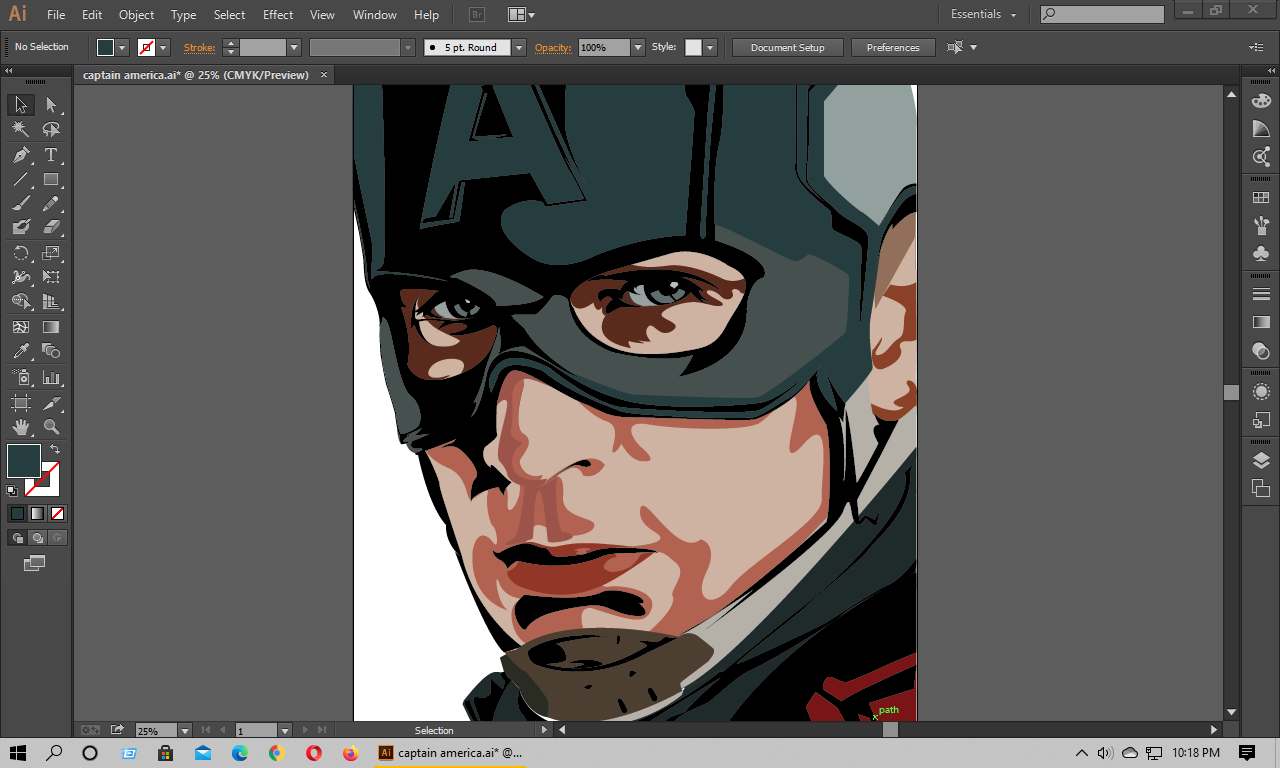The image size is (1280, 768).
Task: Select the Artboard tool
Action: coord(20,403)
